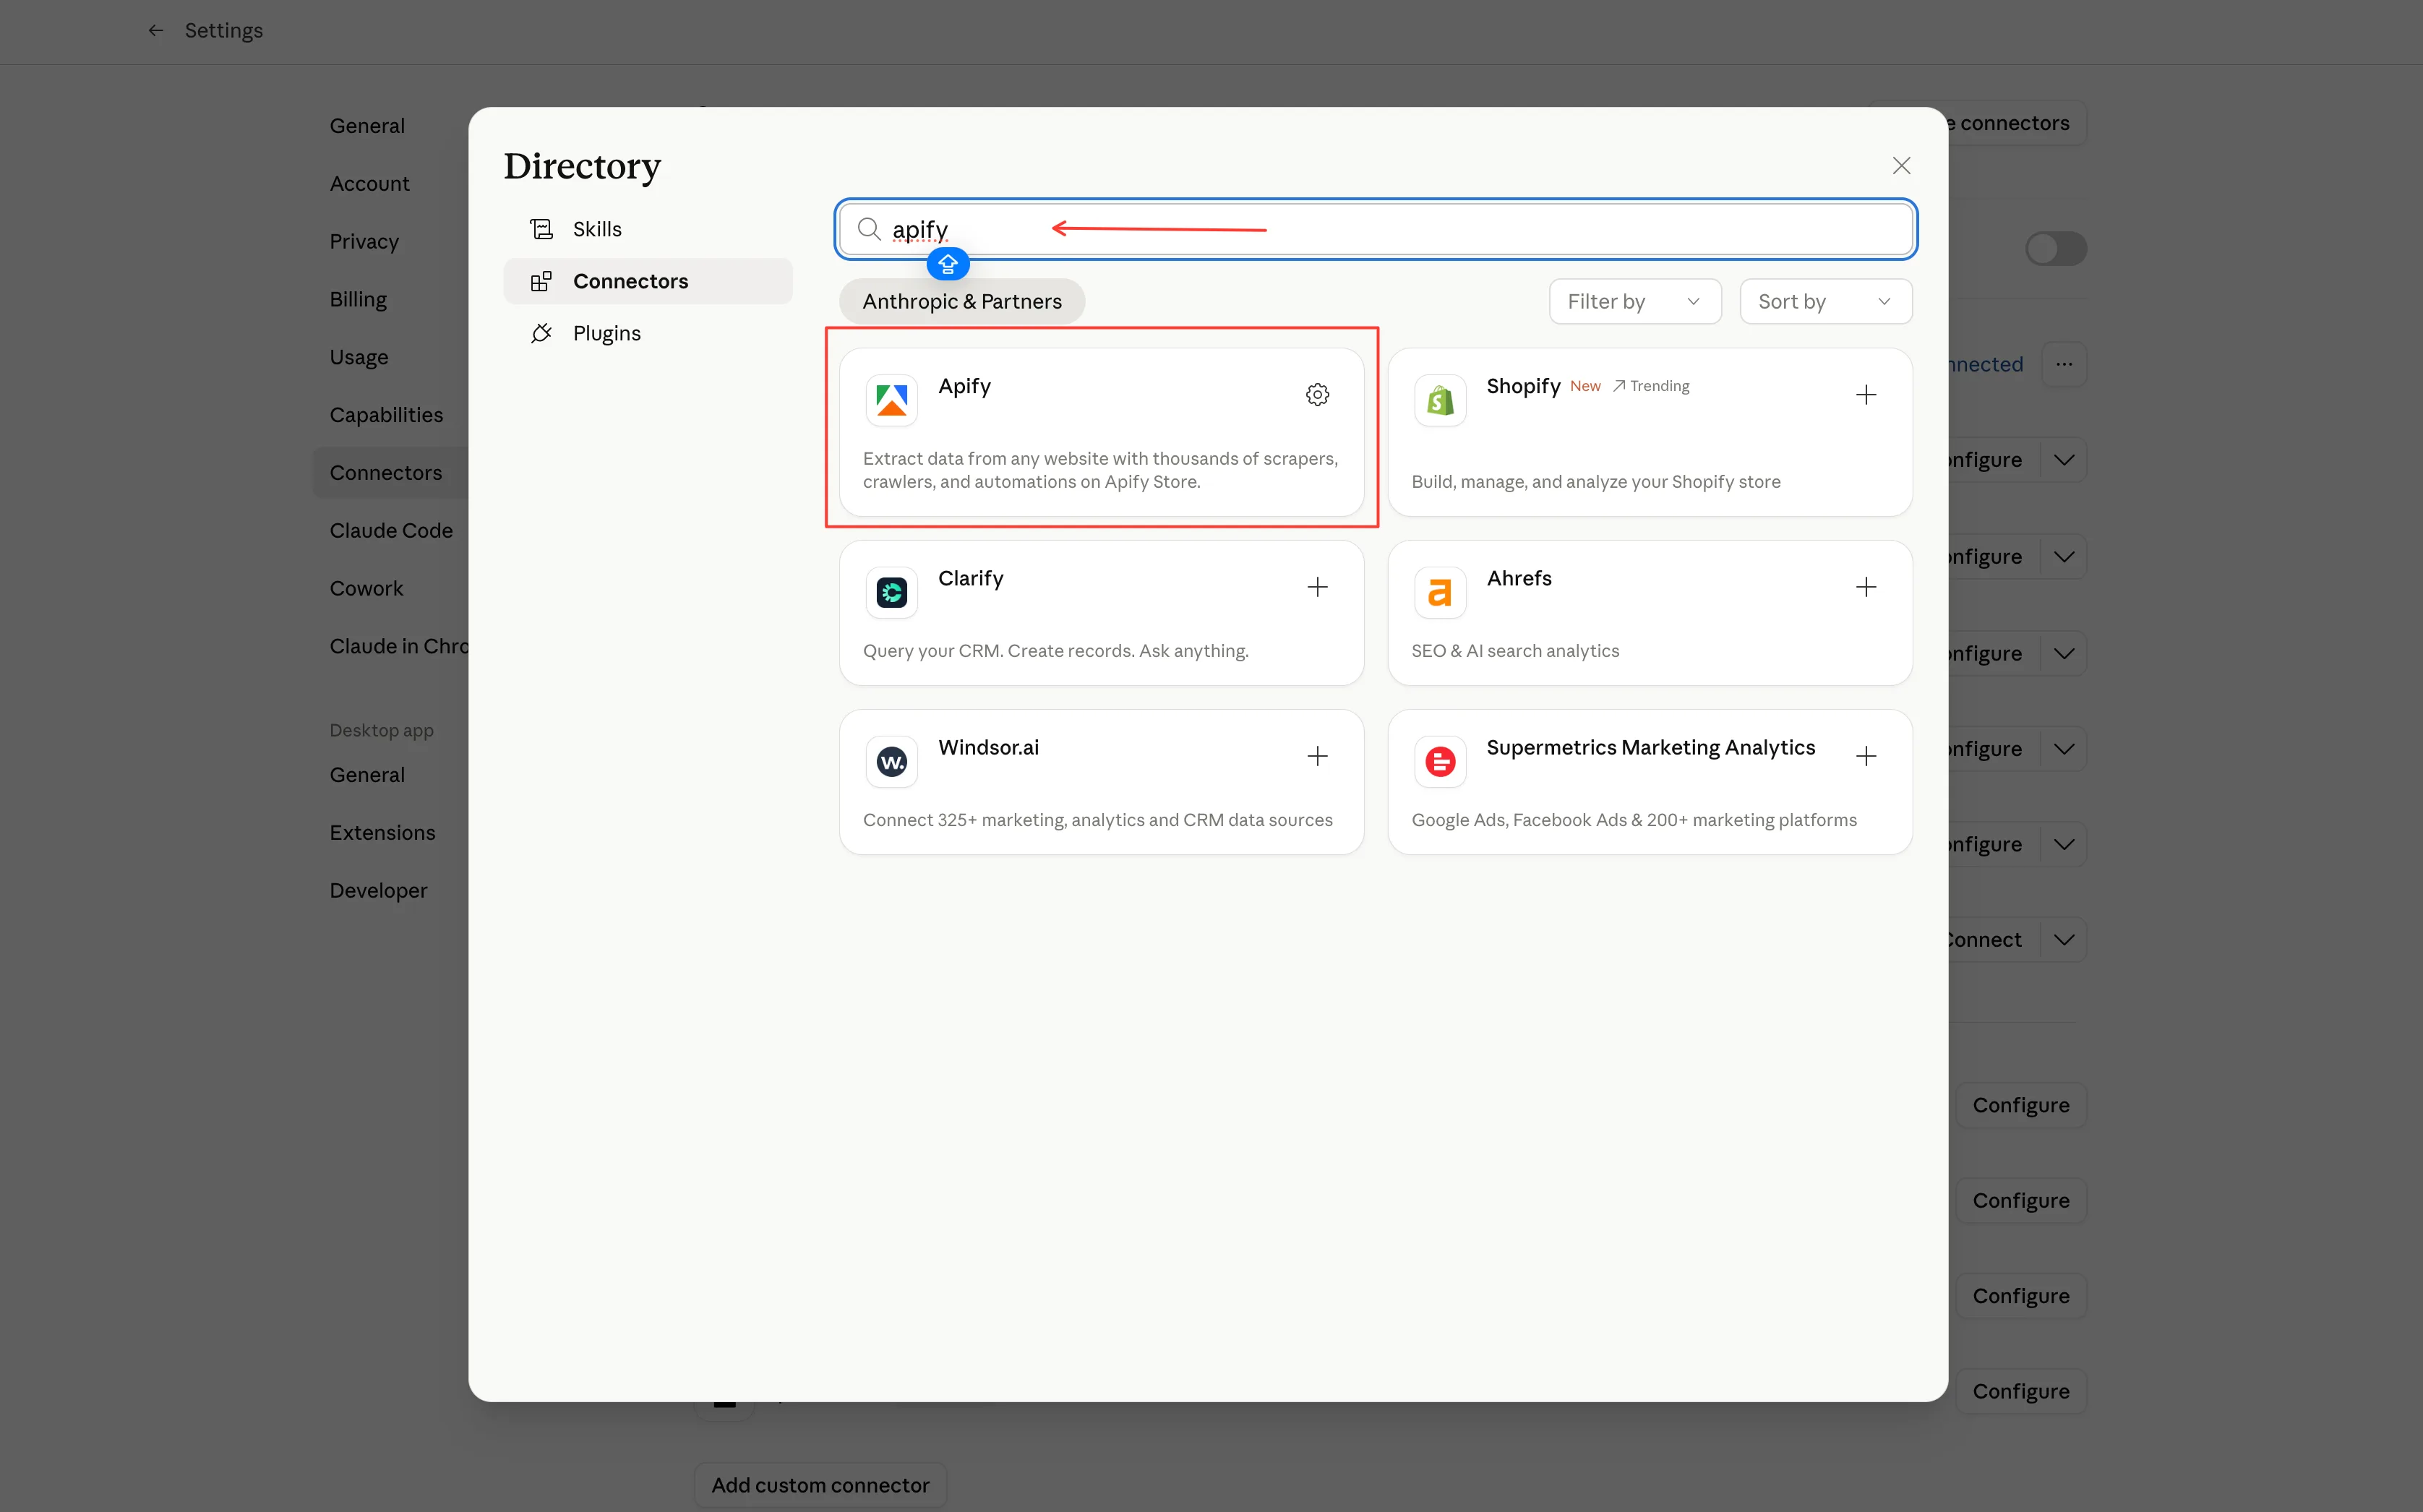This screenshot has height=1512, width=2423.
Task: Add Supermetrics Marketing Analytics with plus icon
Action: click(1865, 756)
